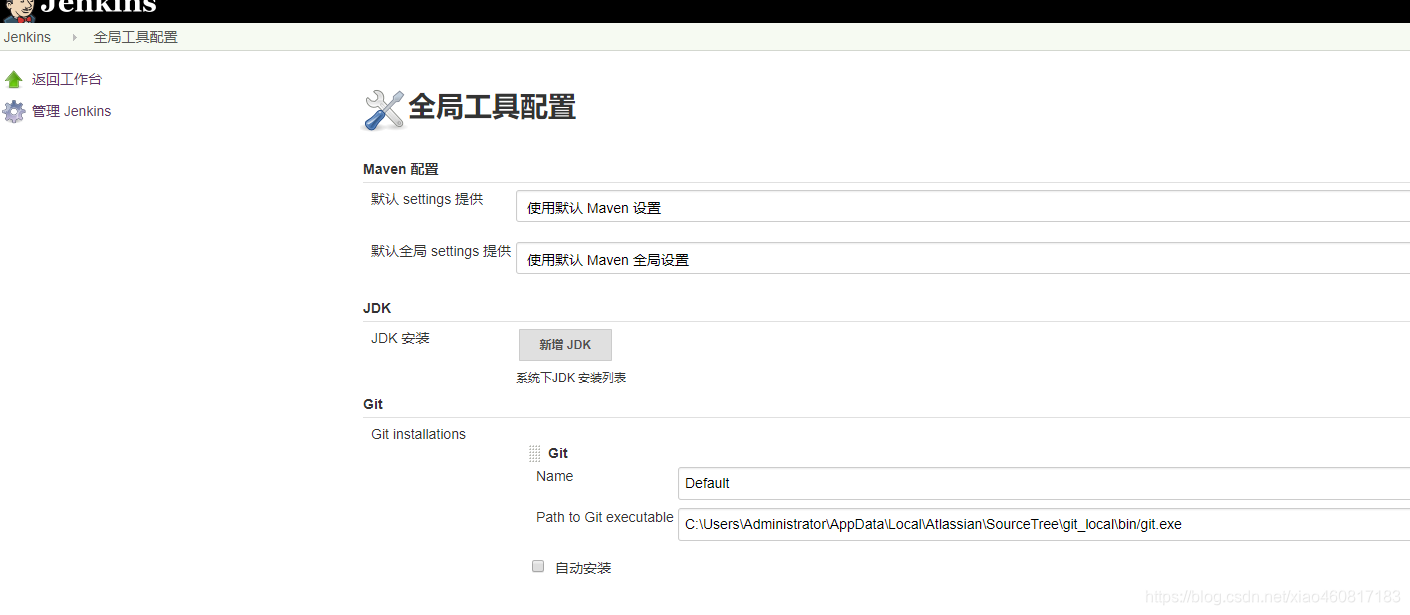This screenshot has height=615, width=1410.
Task: Open the 默认 settings 提供 dropdown
Action: tap(963, 207)
